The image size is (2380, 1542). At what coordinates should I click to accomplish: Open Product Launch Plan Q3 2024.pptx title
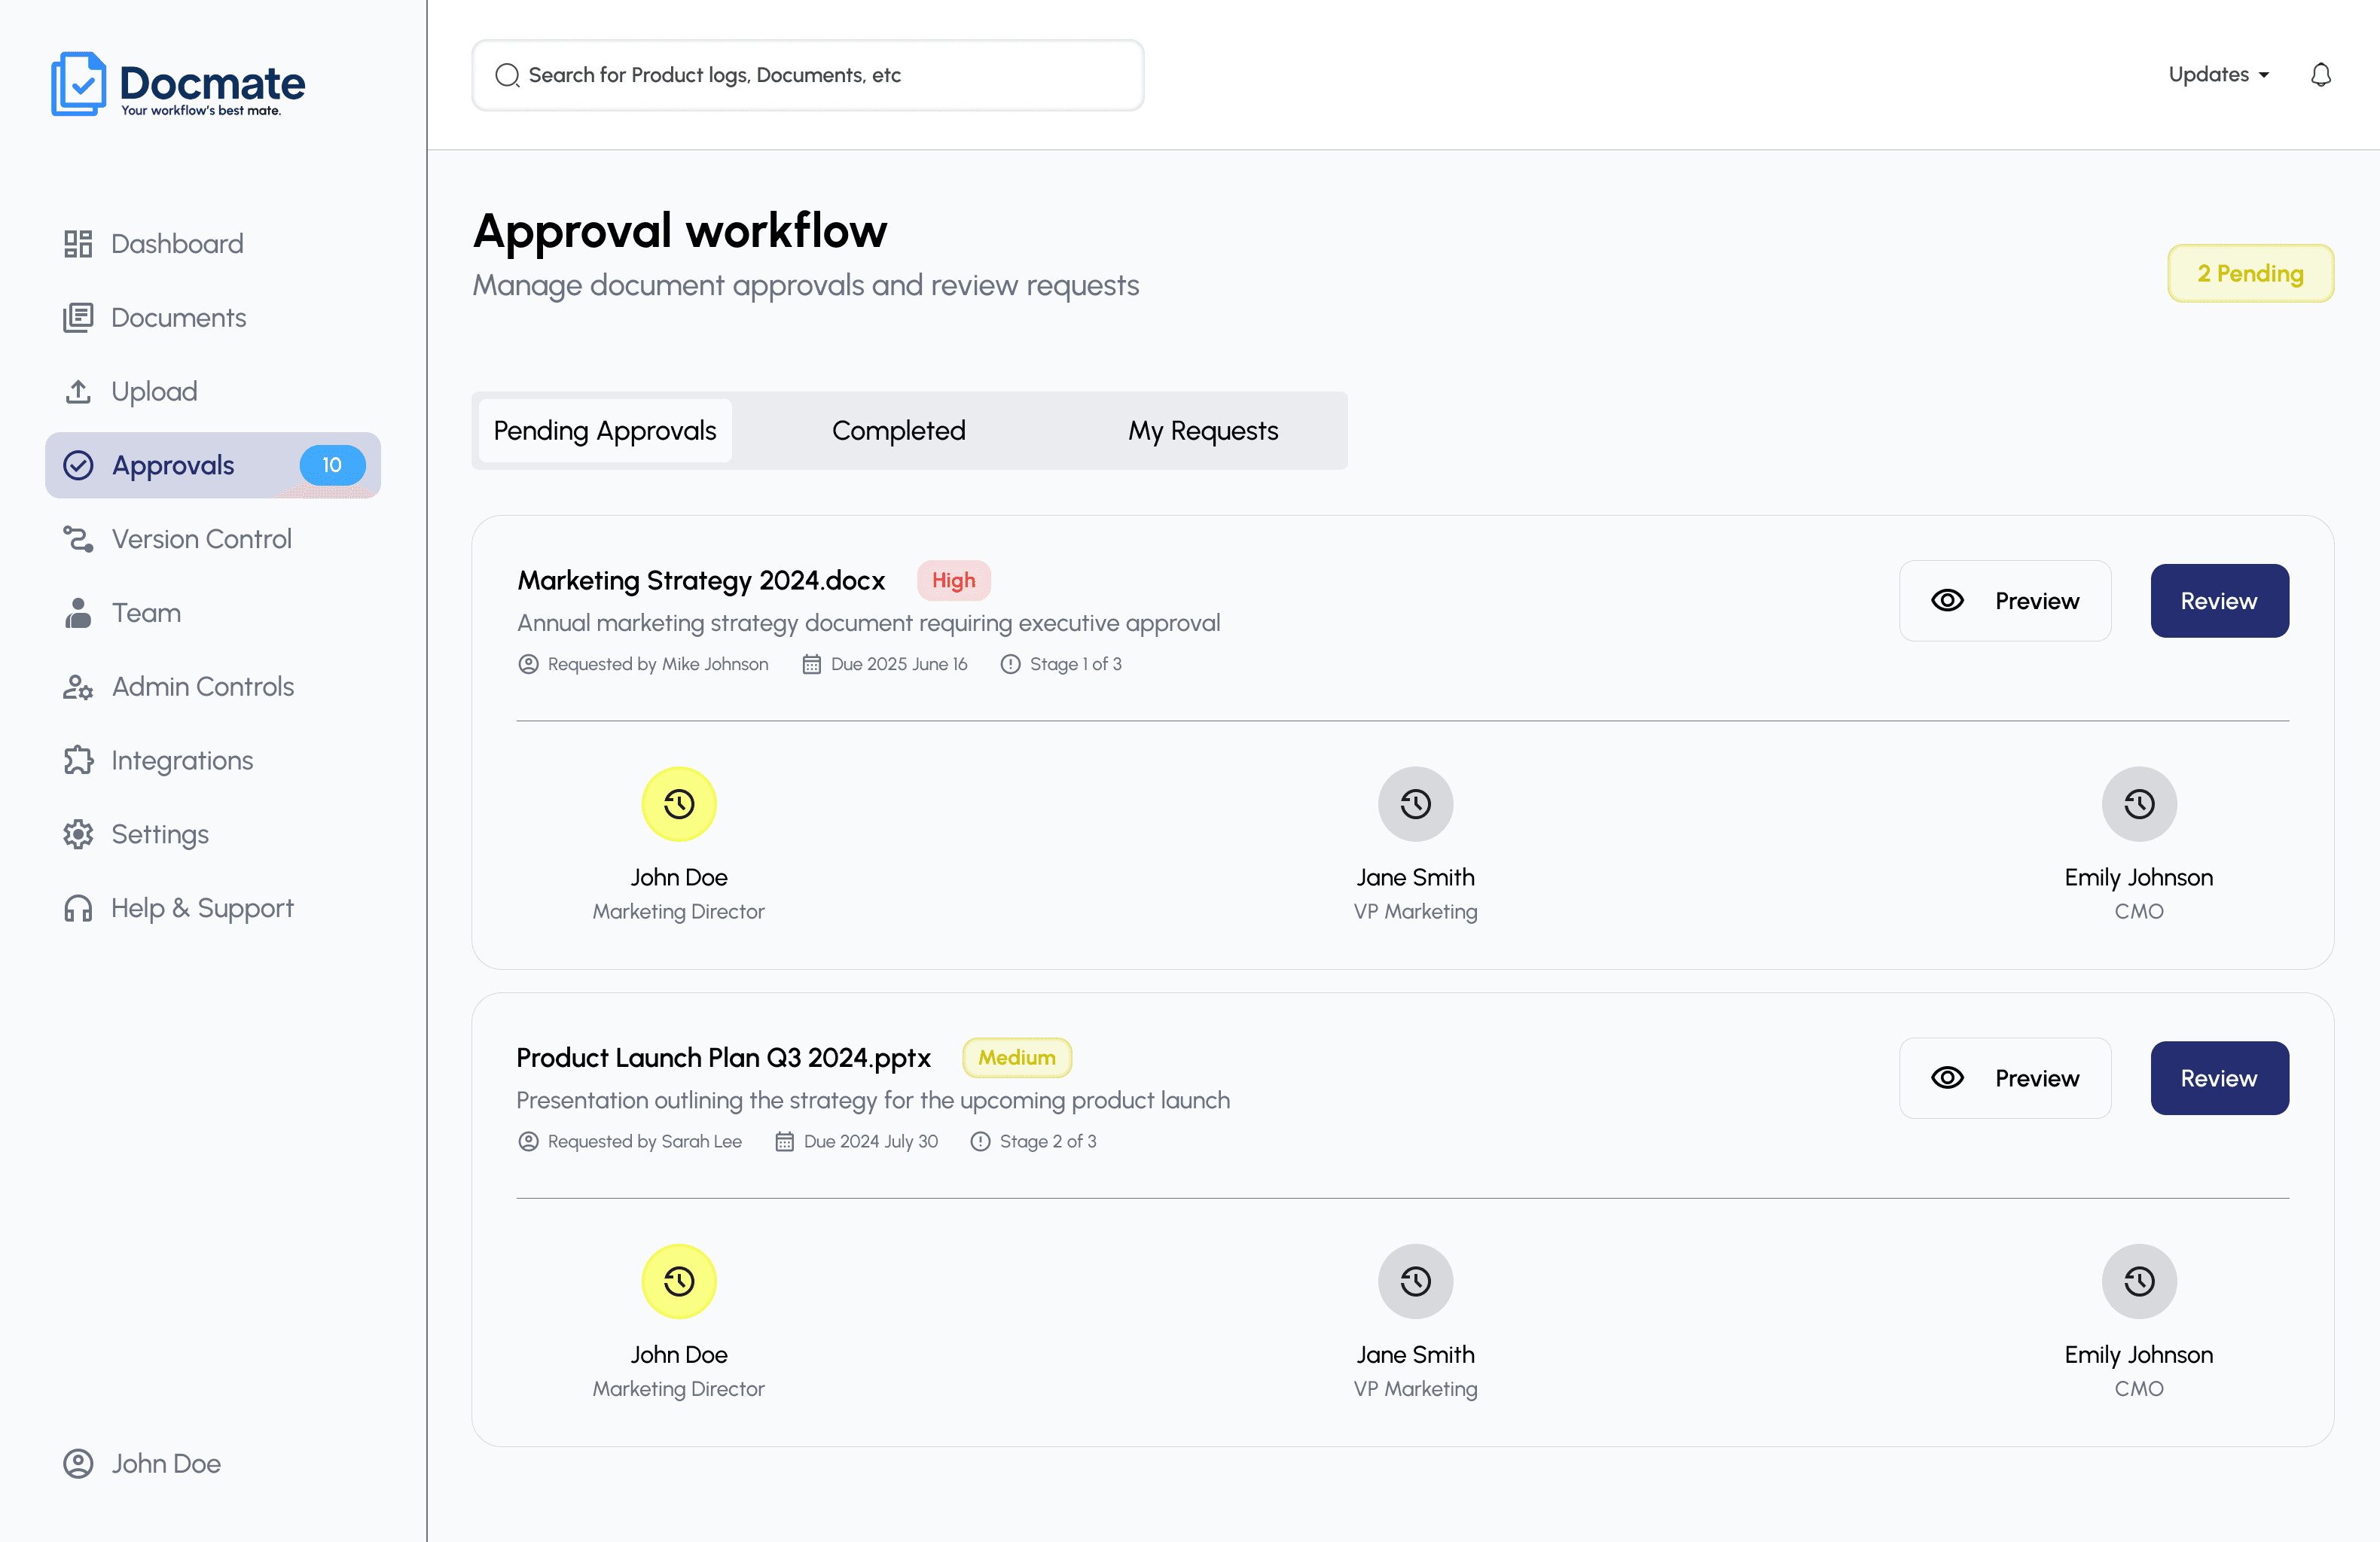coord(724,1058)
